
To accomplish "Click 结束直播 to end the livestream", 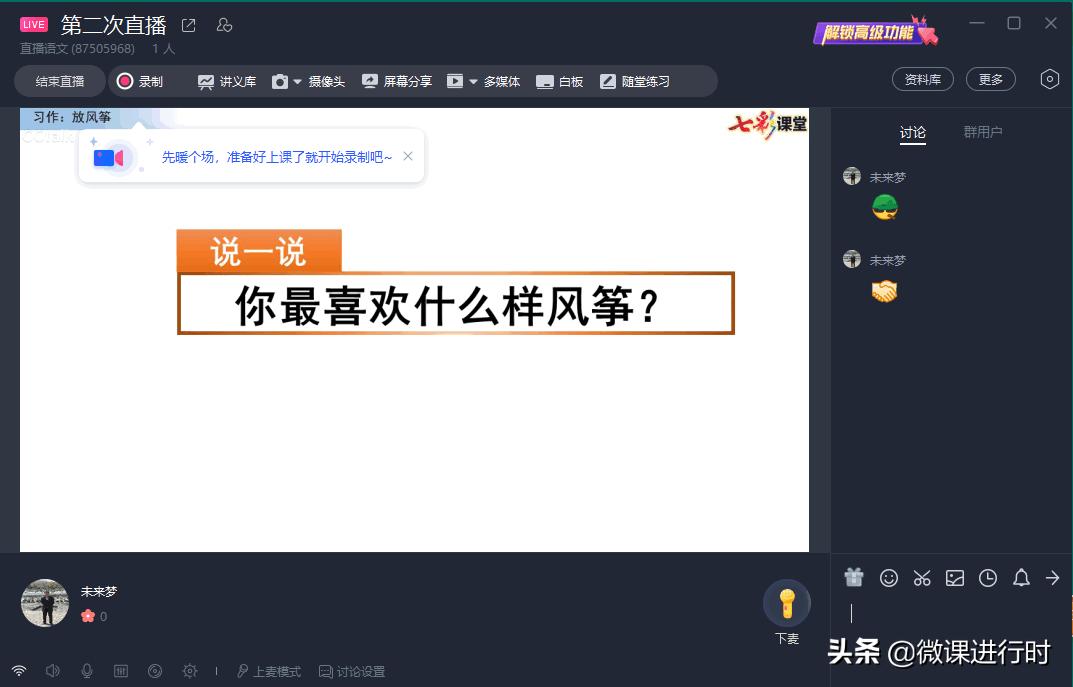I will (x=58, y=81).
